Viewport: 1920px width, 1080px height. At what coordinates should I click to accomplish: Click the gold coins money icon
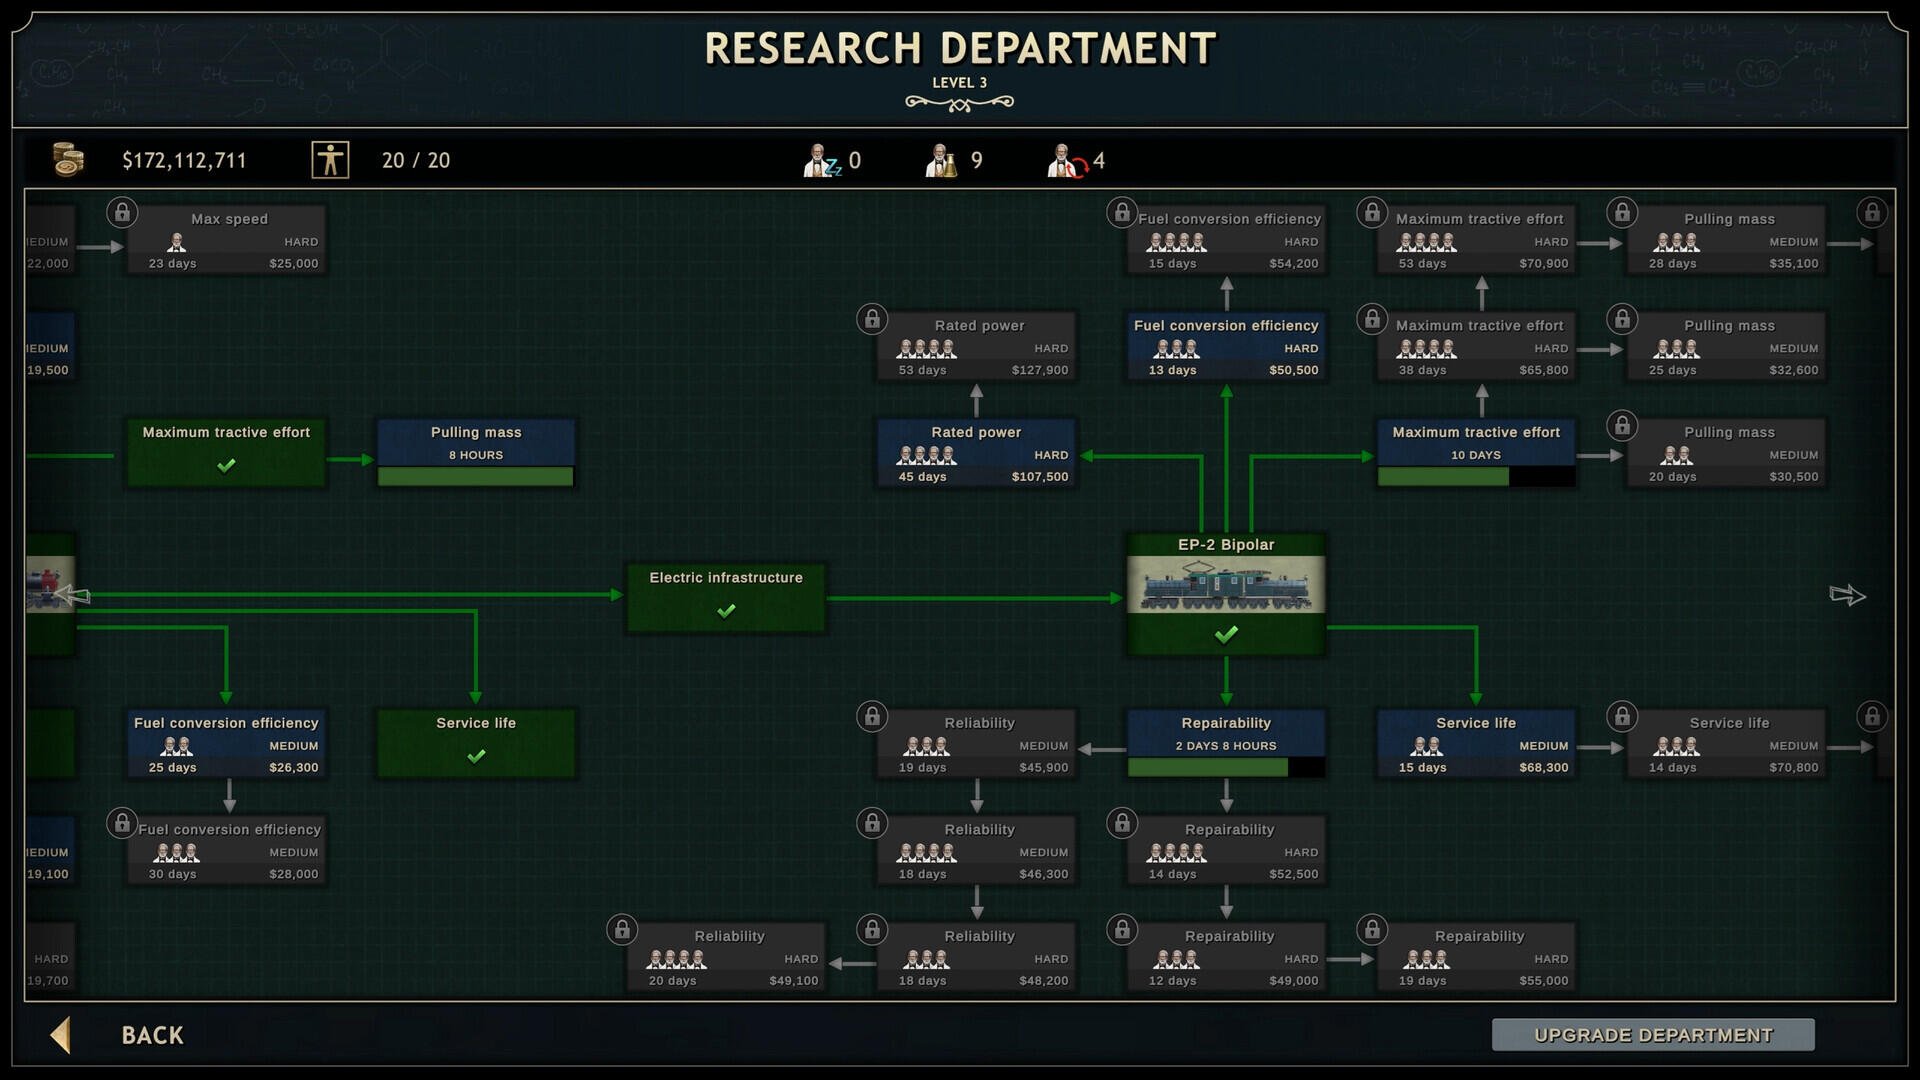click(x=68, y=160)
